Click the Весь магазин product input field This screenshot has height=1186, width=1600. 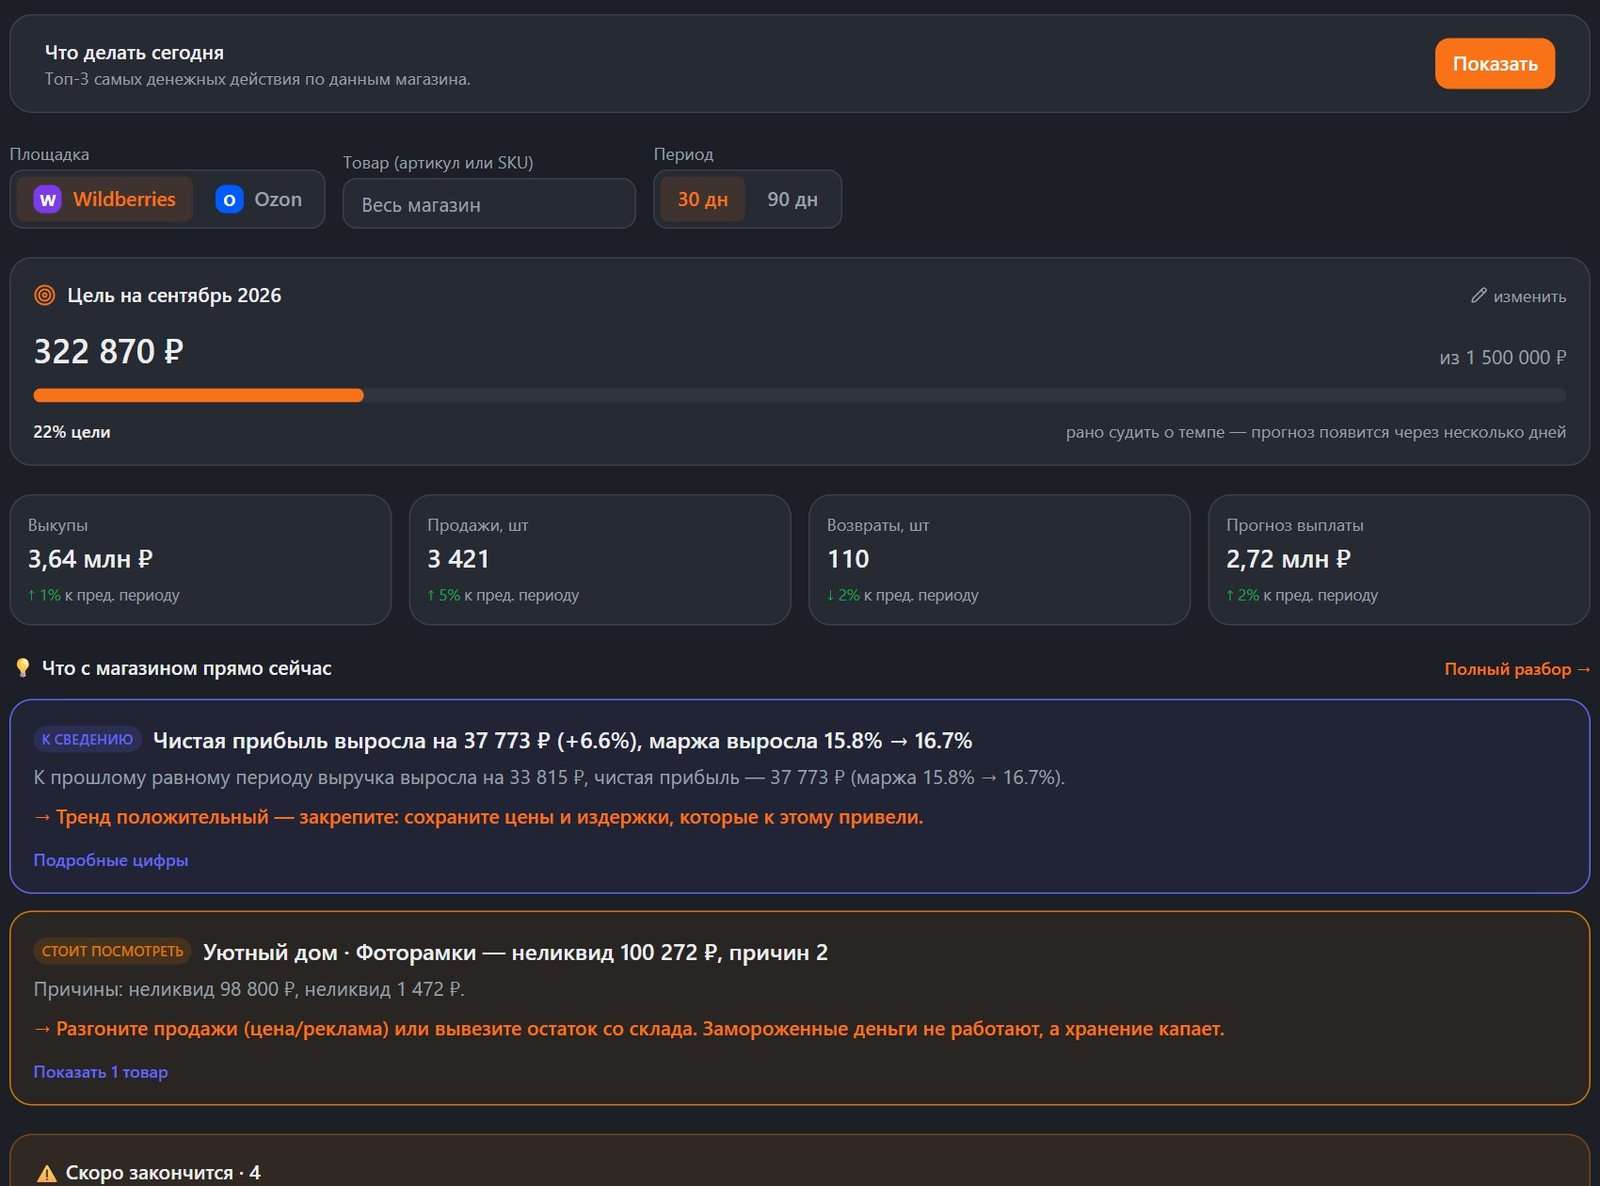point(489,204)
